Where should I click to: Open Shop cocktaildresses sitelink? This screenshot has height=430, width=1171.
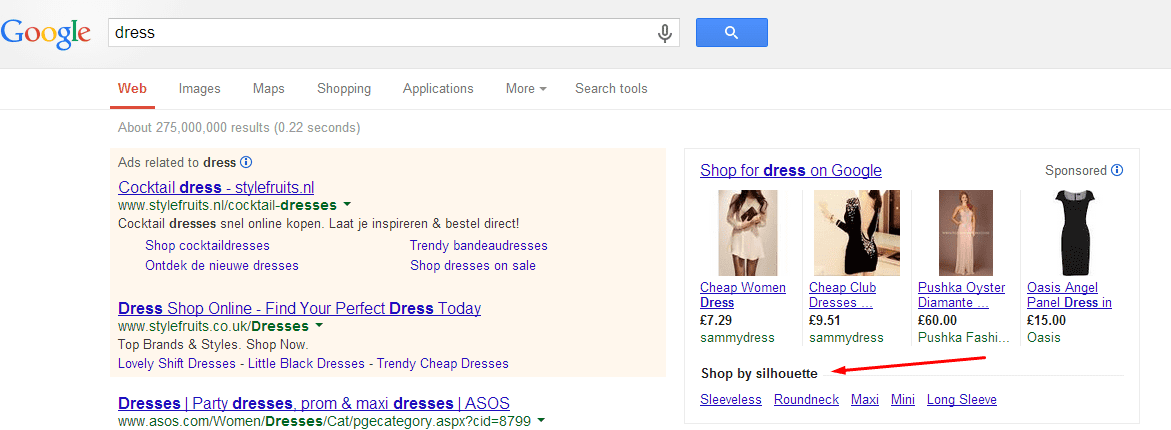(207, 245)
